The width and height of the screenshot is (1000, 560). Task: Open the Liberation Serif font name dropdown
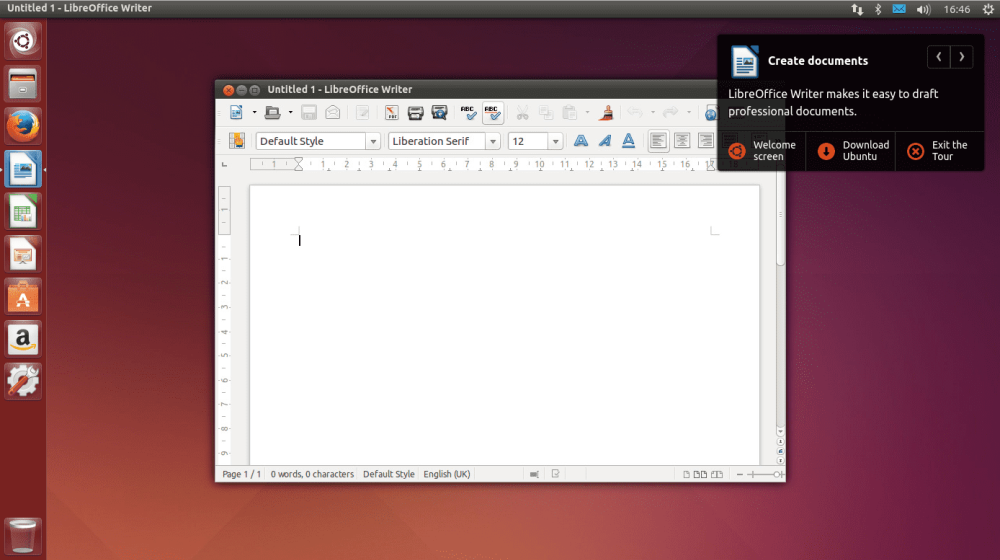(x=492, y=141)
